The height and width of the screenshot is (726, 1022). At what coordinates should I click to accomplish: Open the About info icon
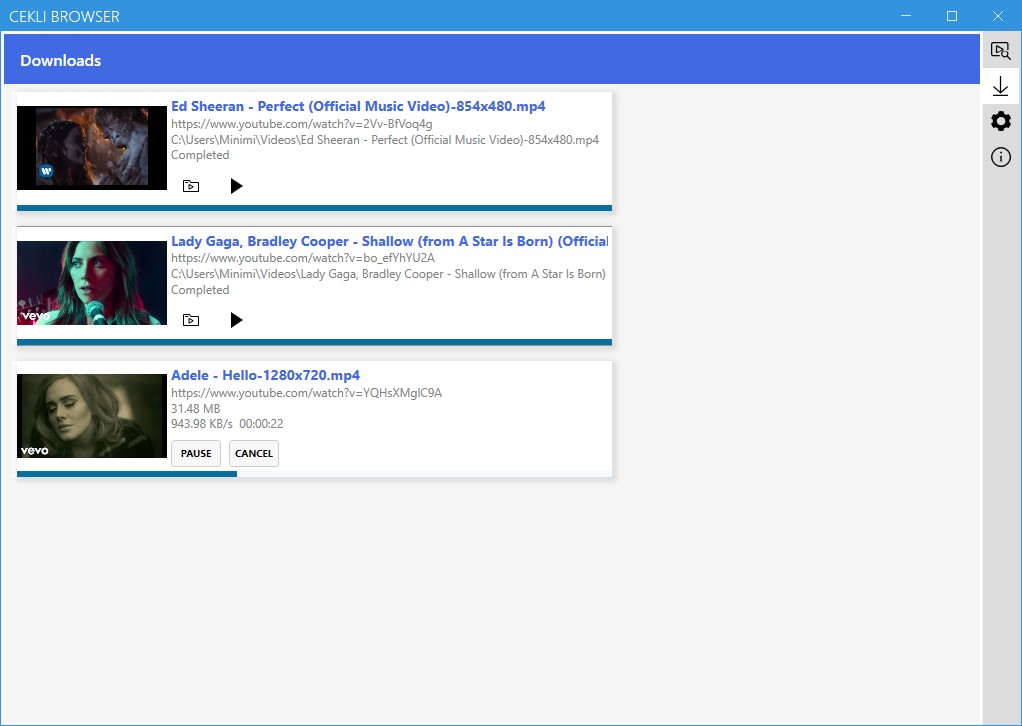tap(1000, 157)
